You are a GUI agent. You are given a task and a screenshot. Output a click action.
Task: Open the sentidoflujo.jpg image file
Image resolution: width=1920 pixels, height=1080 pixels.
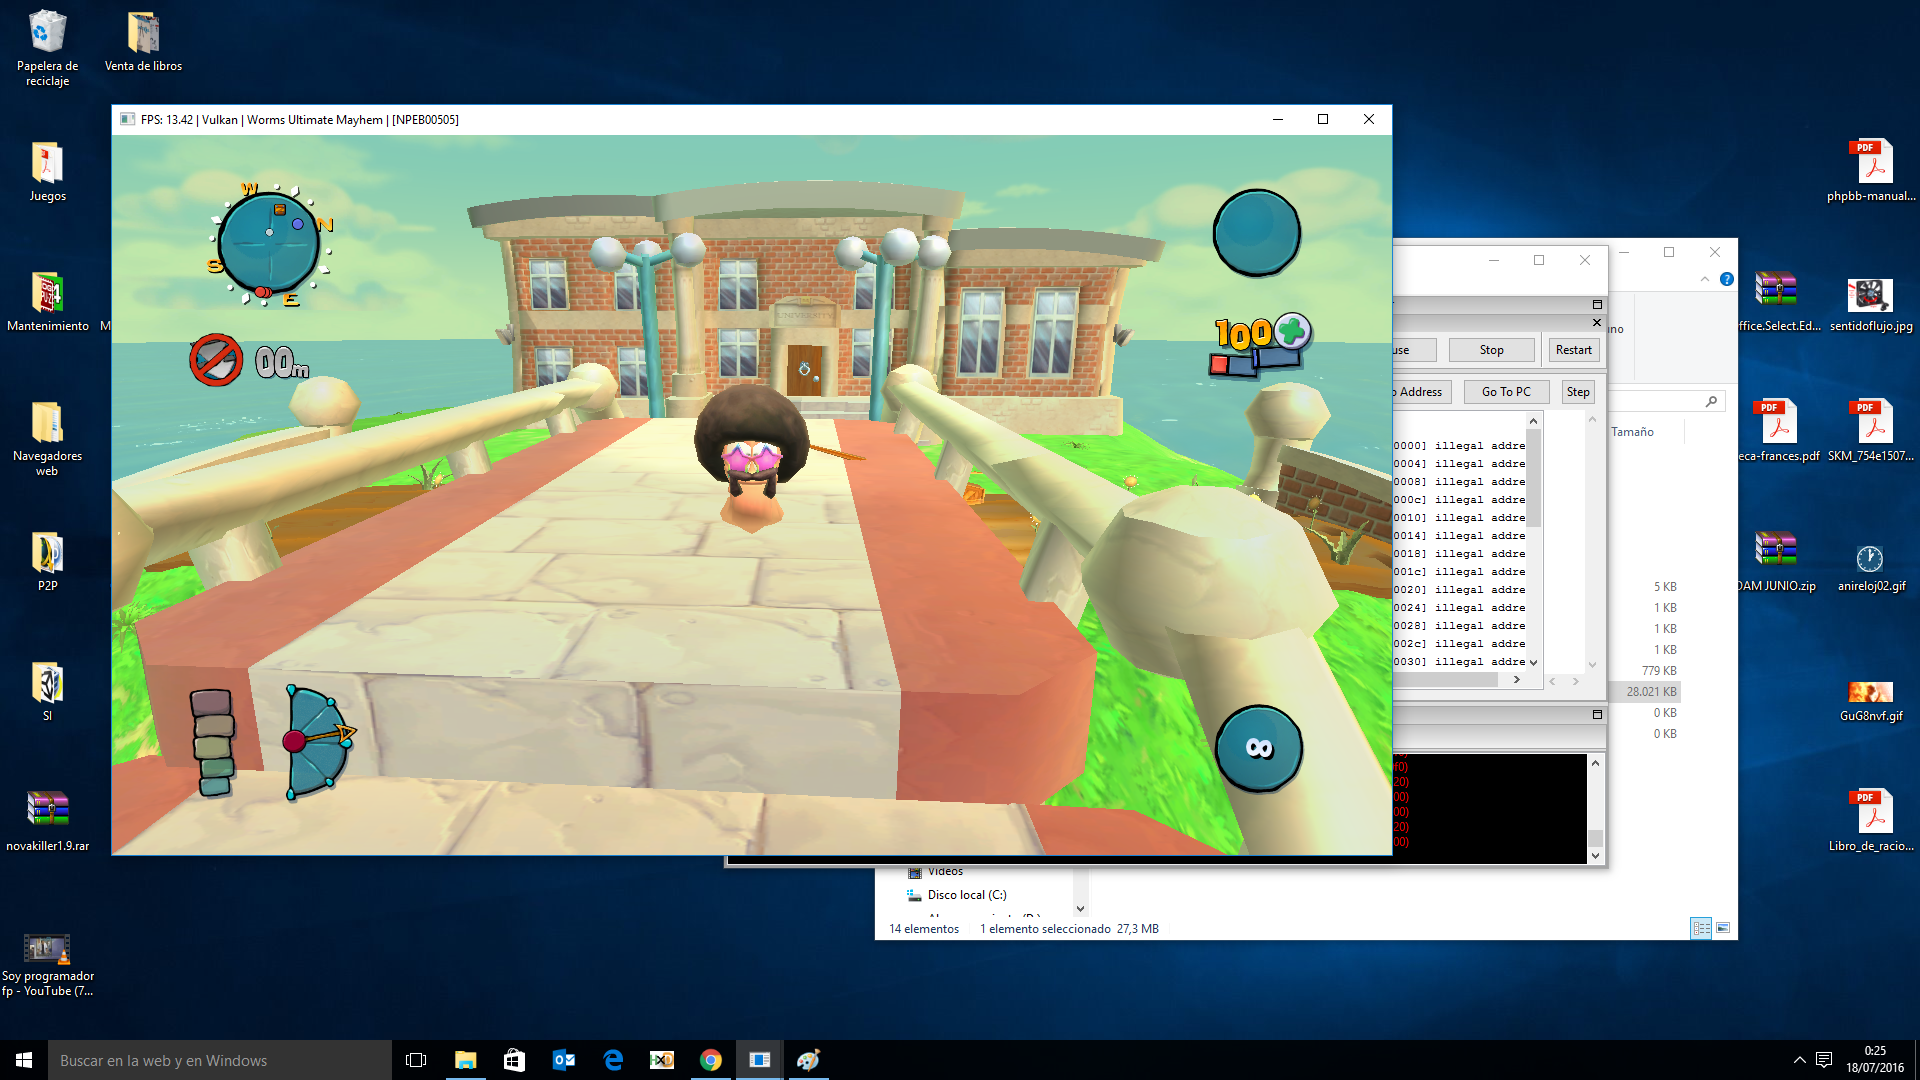1871,302
